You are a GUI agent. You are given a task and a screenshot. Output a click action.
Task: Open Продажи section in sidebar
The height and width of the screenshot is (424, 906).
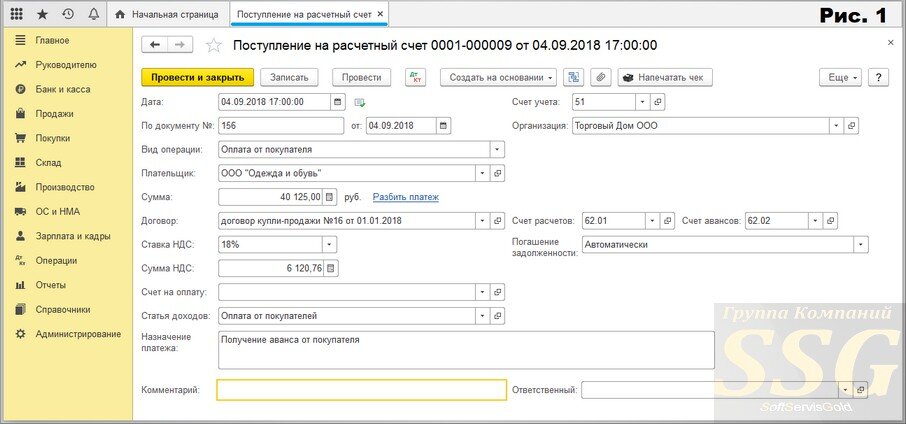click(54, 114)
